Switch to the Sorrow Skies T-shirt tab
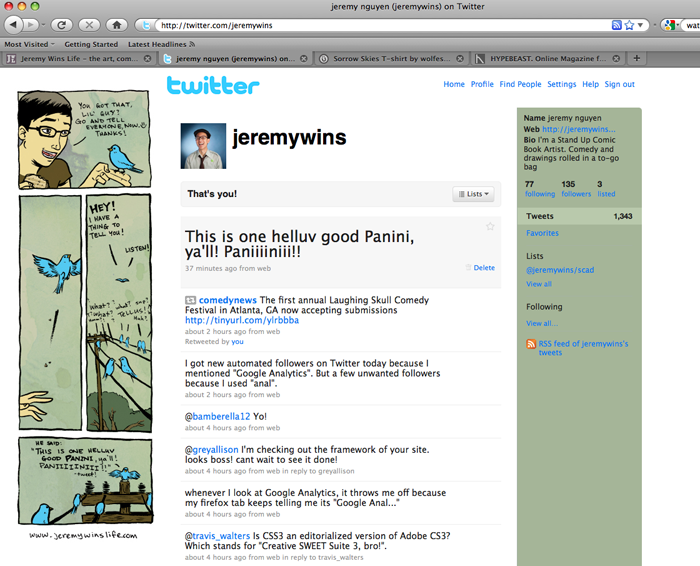 [392, 58]
